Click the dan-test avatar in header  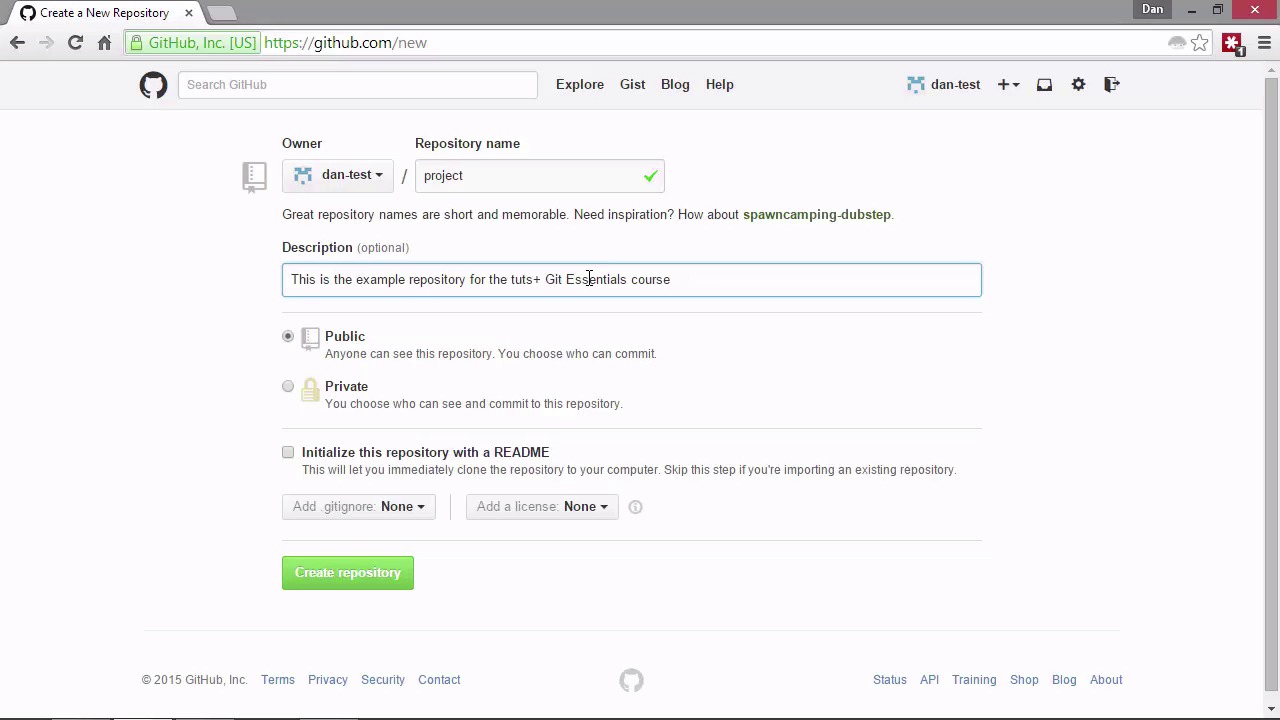point(916,85)
